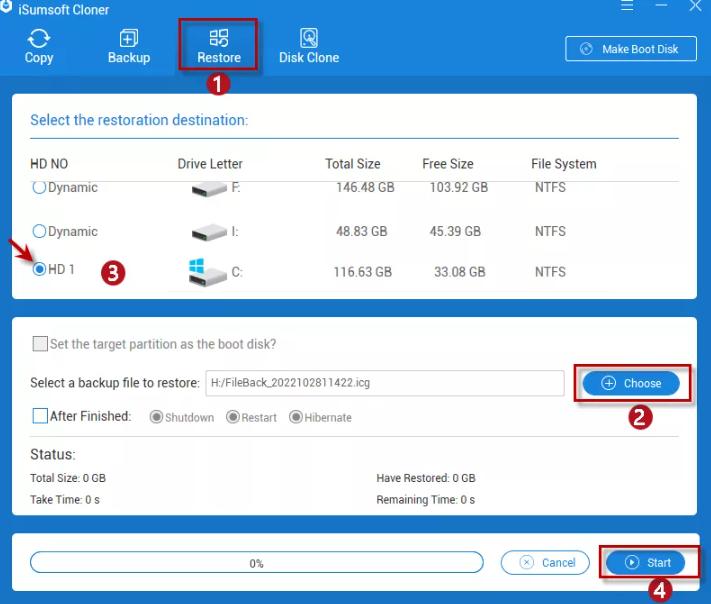711x604 pixels.
Task: Minimize the iSumsoft Cloner window
Action: click(x=661, y=5)
